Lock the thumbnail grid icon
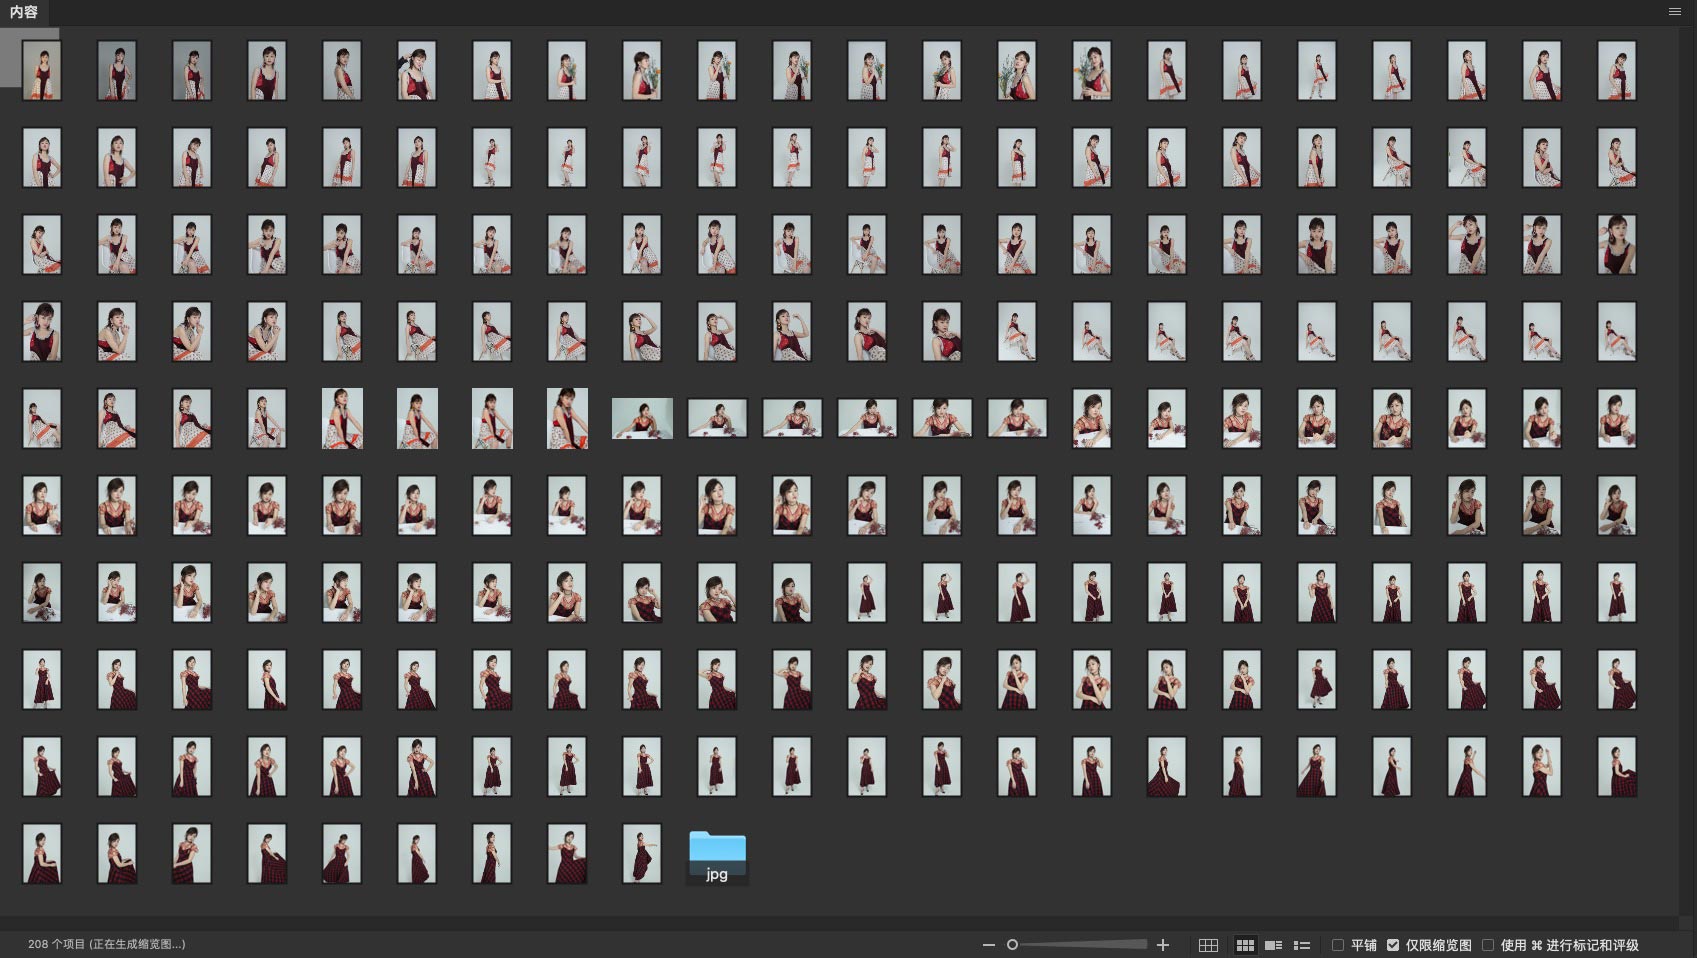 (x=1208, y=945)
